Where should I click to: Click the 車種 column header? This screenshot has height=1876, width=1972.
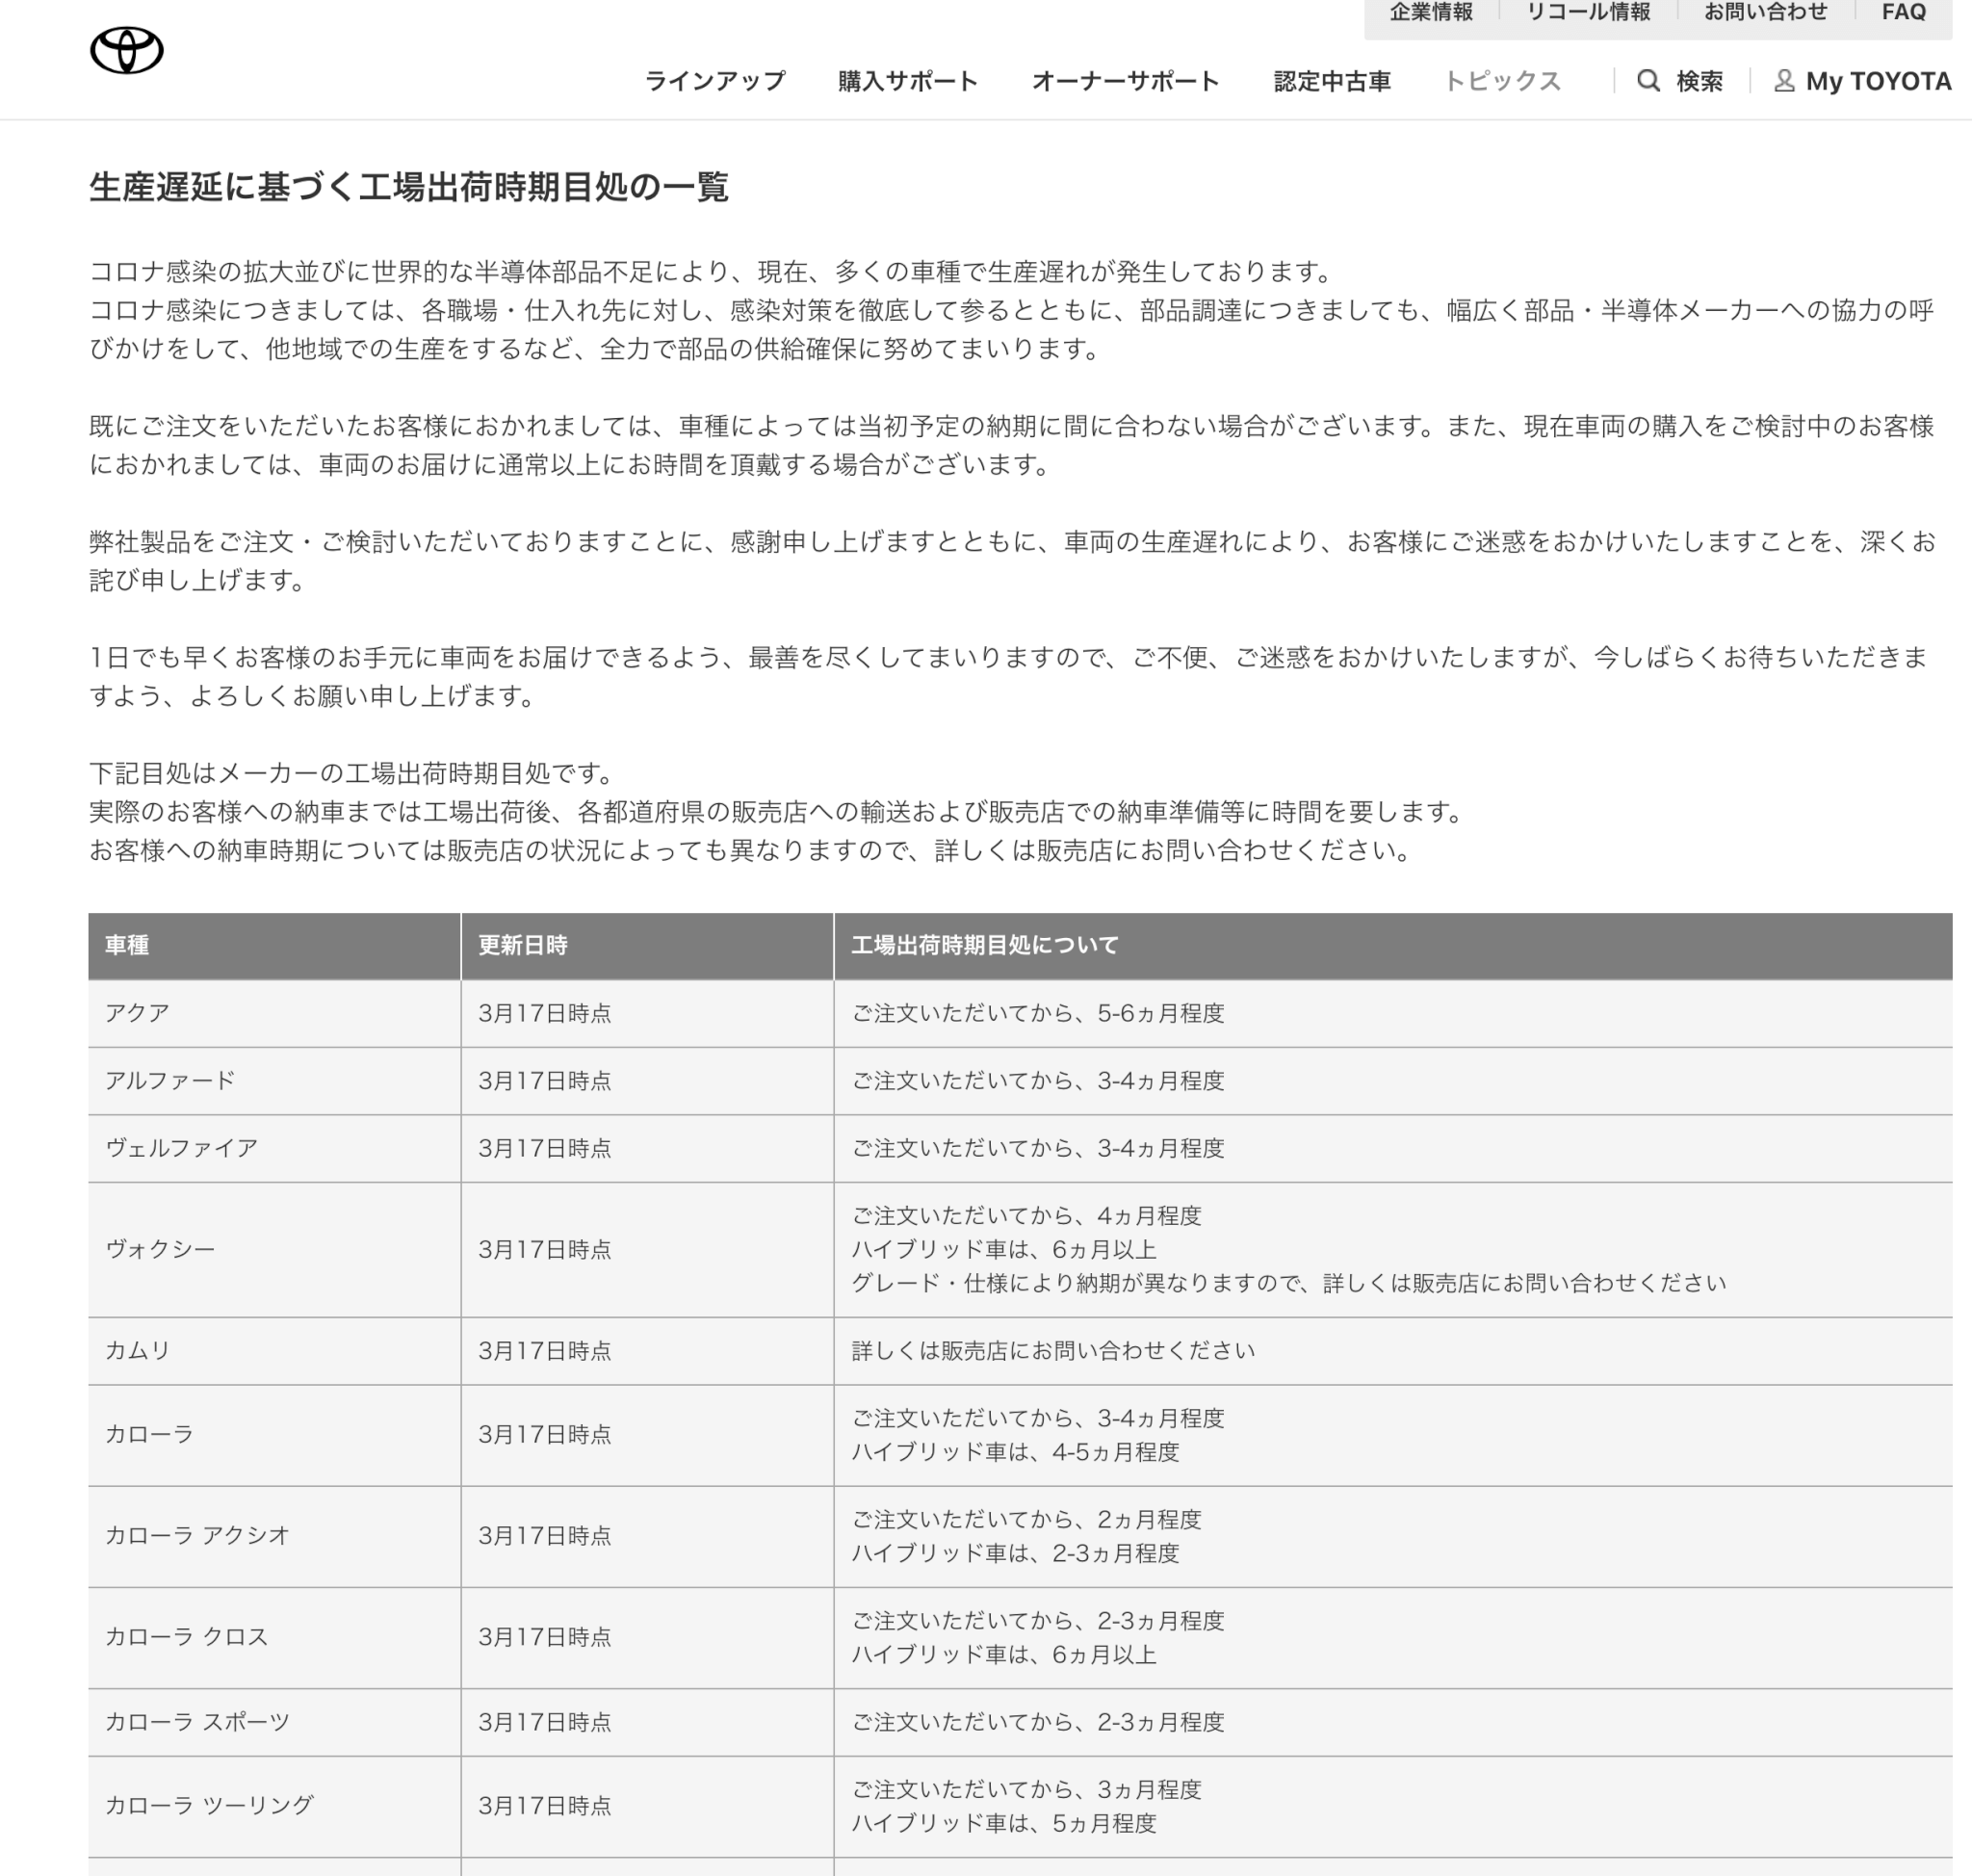click(x=274, y=945)
